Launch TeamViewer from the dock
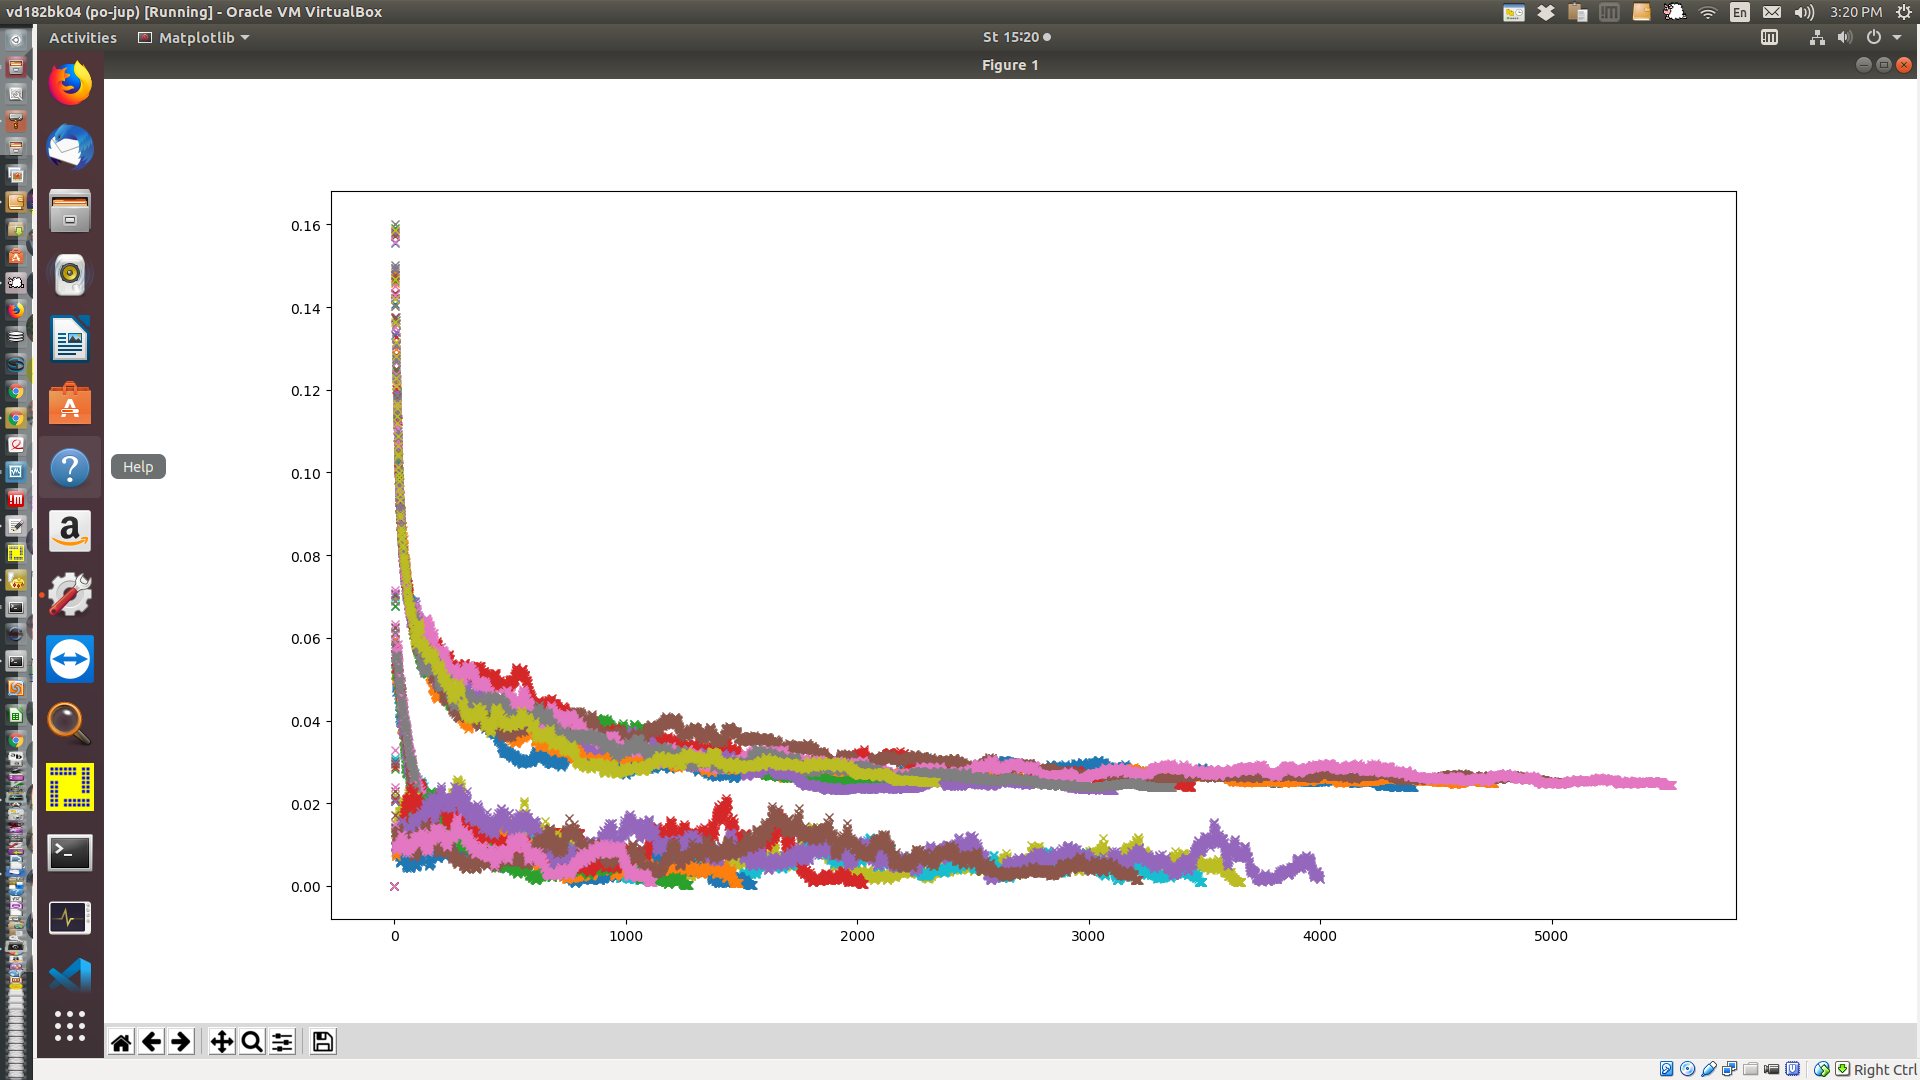The image size is (1920, 1080). 70,659
